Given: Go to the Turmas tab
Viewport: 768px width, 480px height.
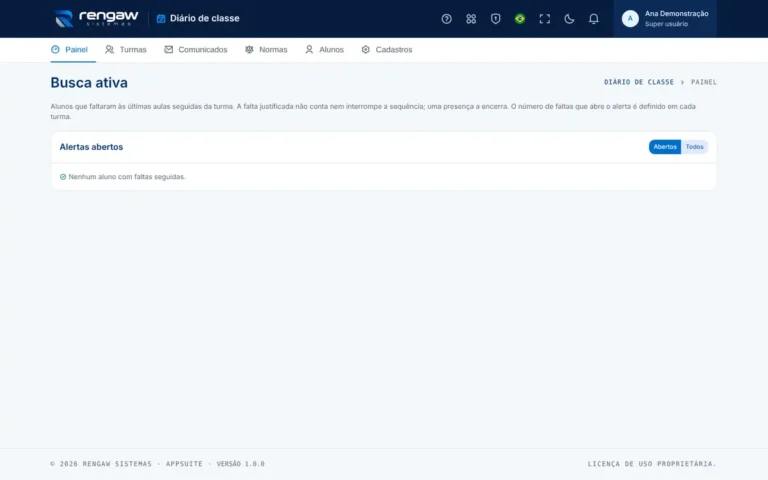Looking at the screenshot, I should click(126, 49).
